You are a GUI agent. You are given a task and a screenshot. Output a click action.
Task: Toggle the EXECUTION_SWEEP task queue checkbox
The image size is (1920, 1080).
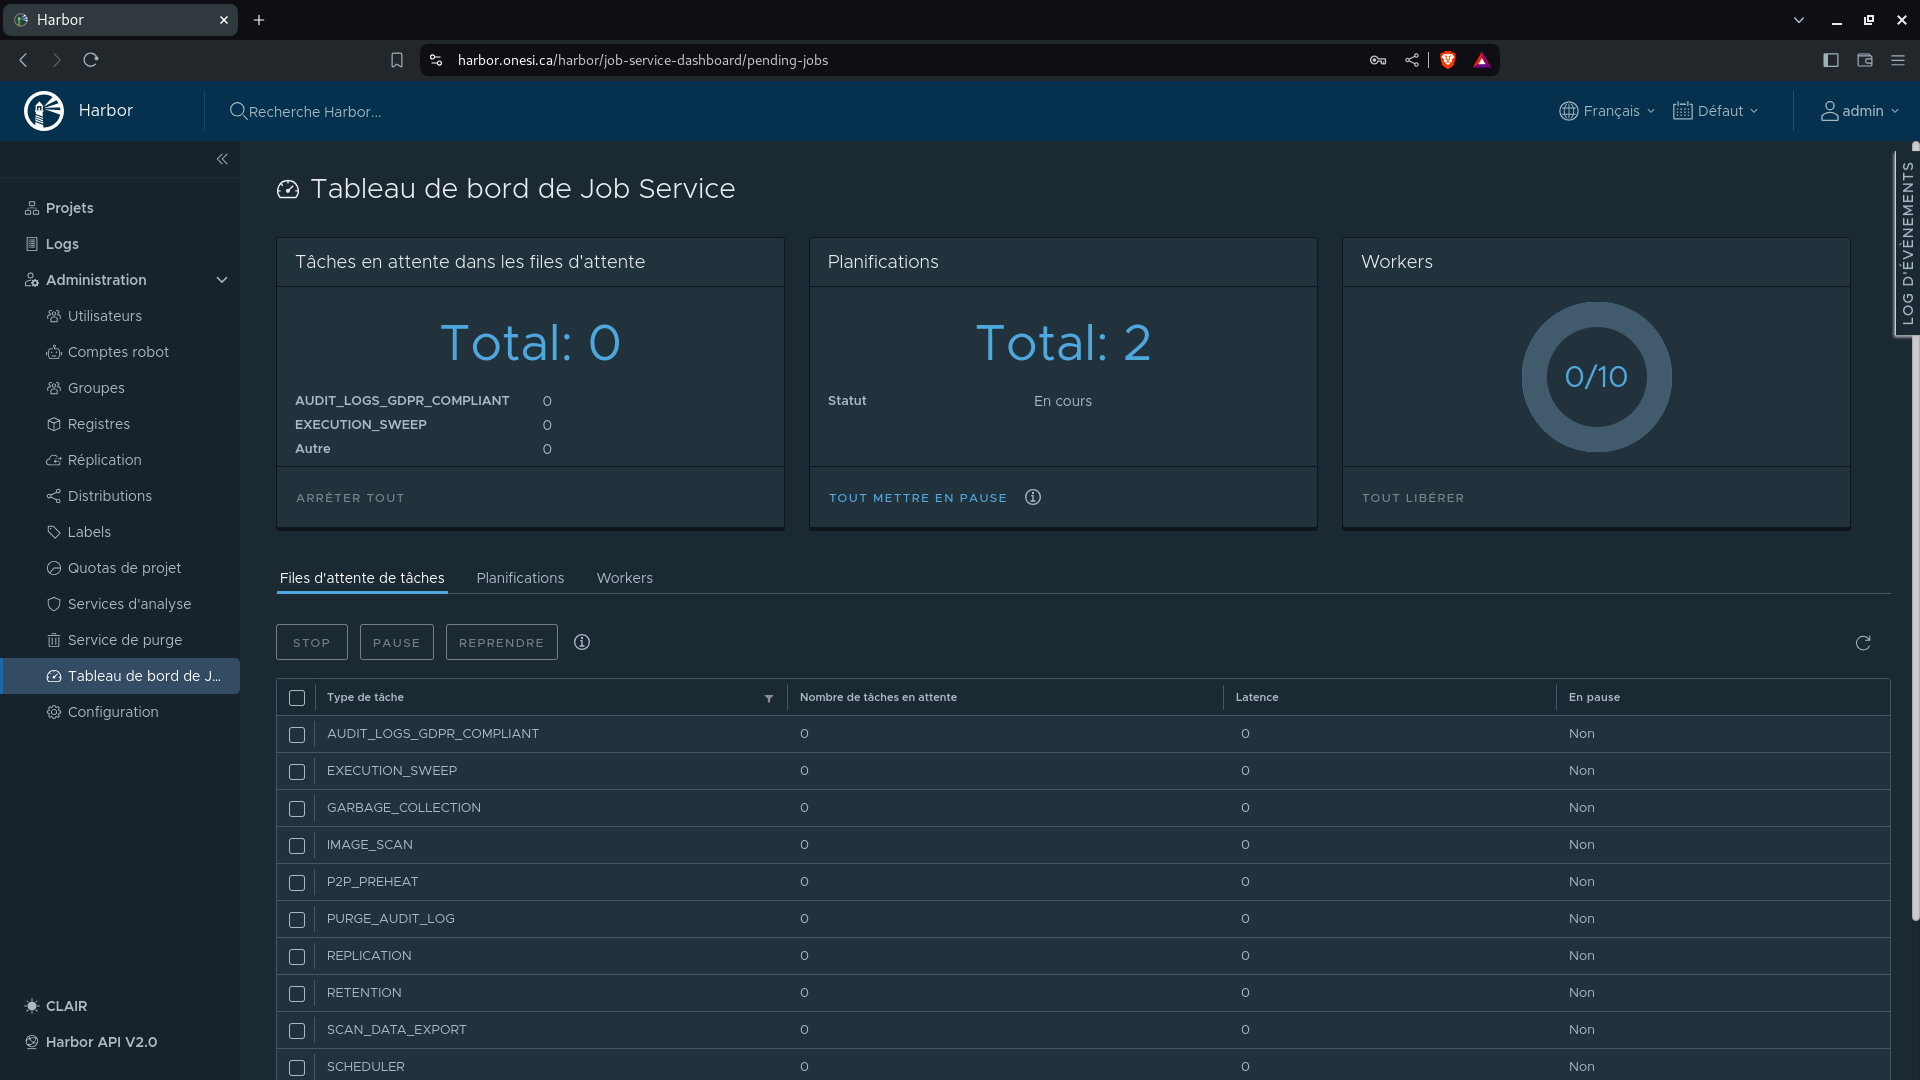[x=297, y=771]
